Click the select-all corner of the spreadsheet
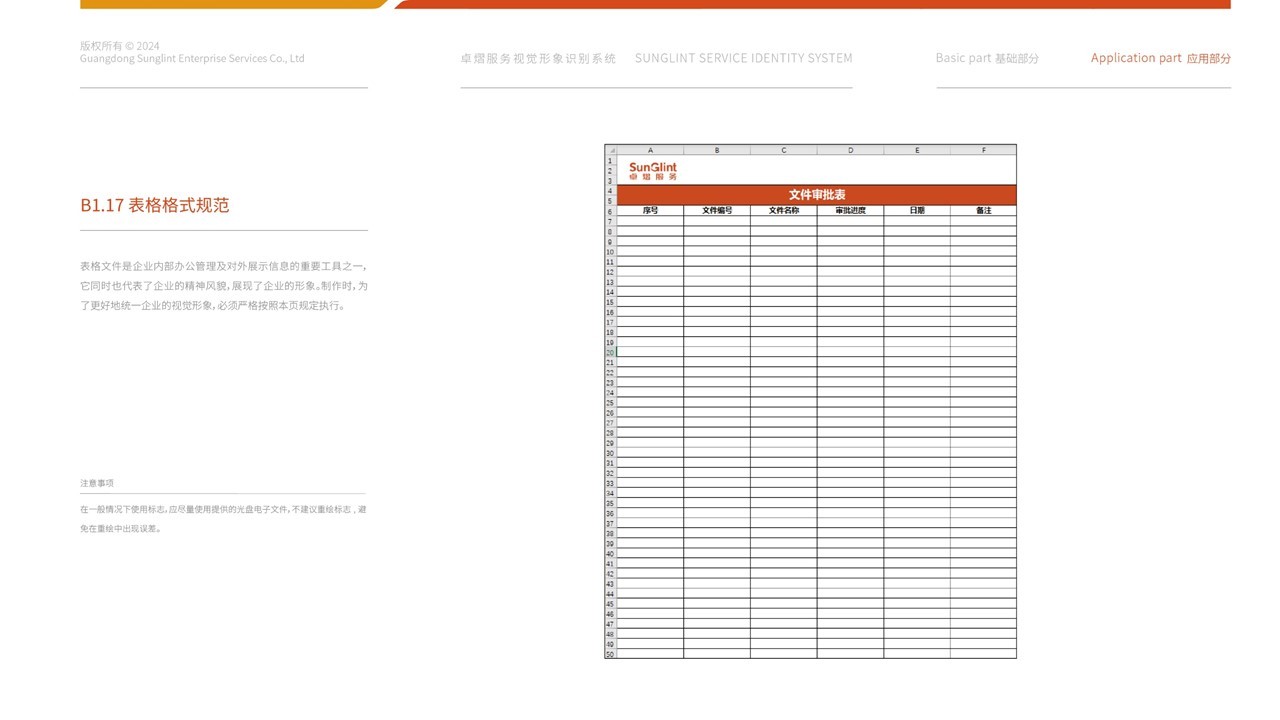Screen dimensions: 1280x720 [x=610, y=150]
